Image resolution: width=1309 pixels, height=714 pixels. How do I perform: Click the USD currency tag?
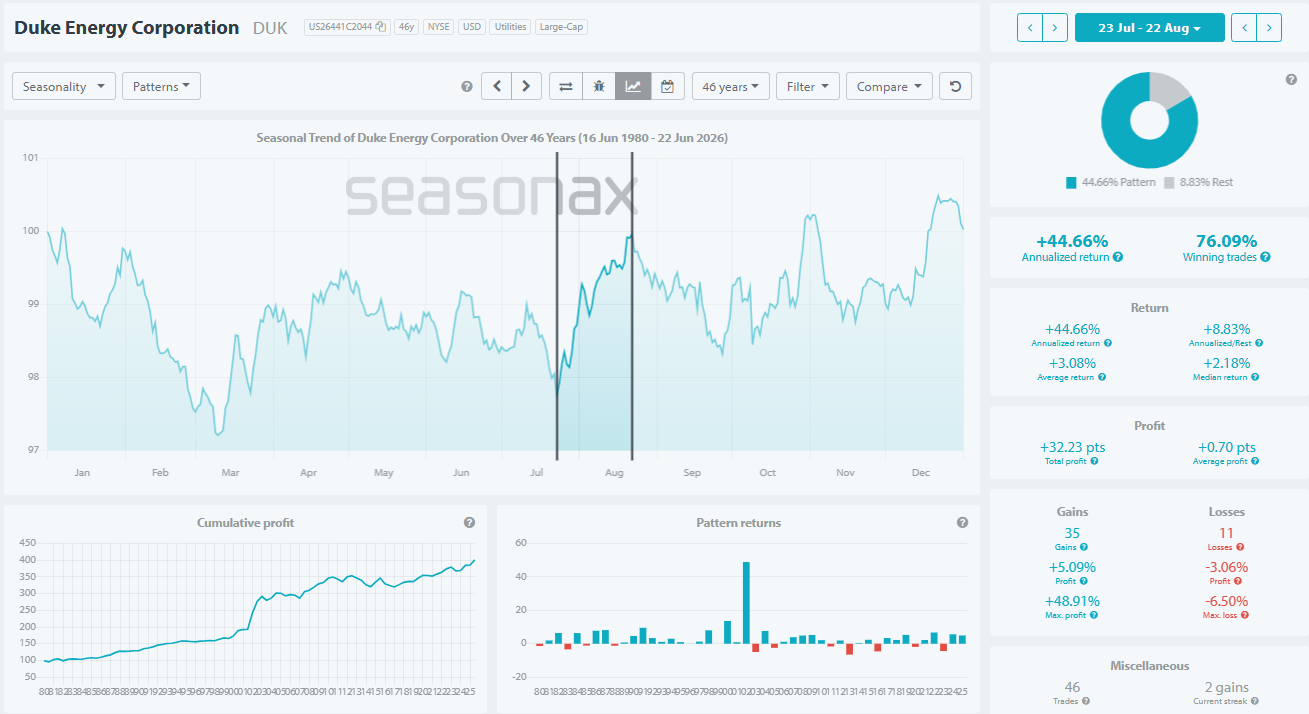pyautogui.click(x=471, y=27)
